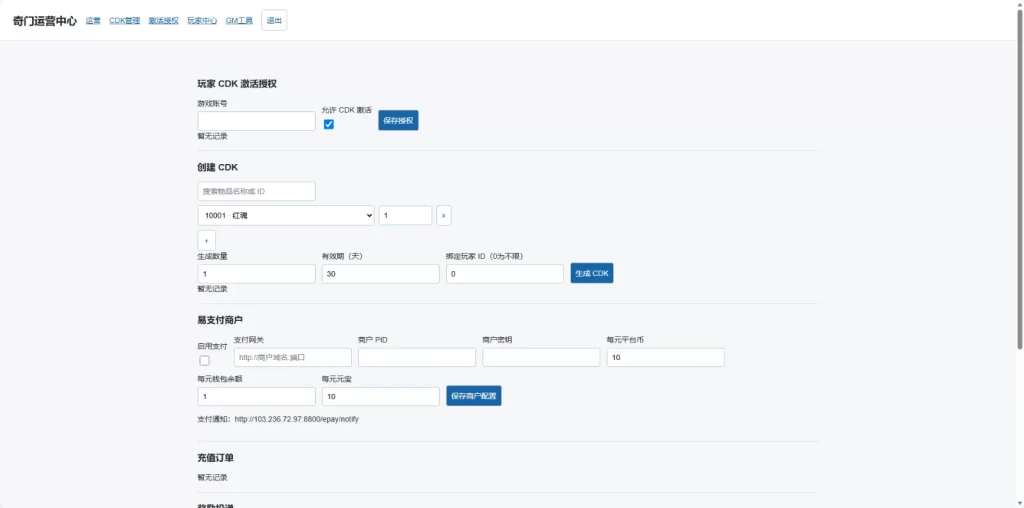Click the payment notify URL text
The height and width of the screenshot is (508, 1024).
(296, 419)
